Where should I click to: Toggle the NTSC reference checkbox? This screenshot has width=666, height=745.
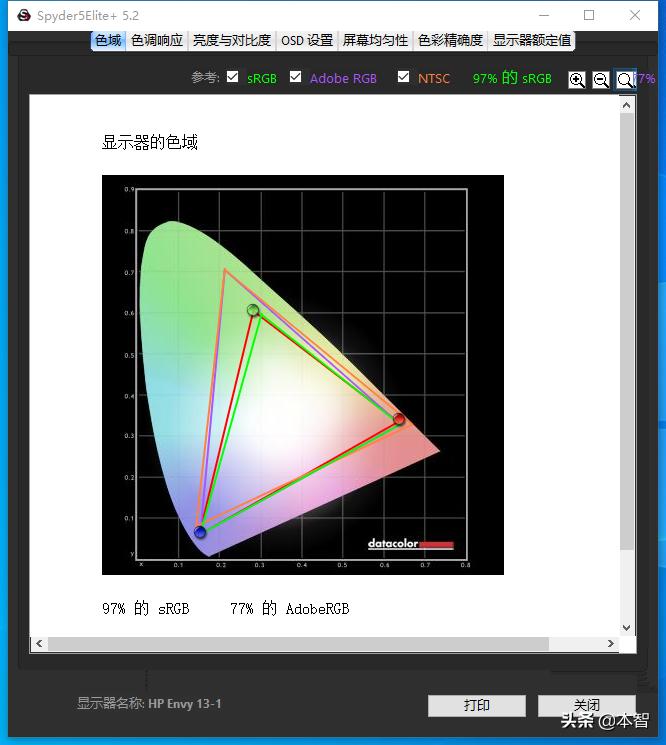click(403, 76)
